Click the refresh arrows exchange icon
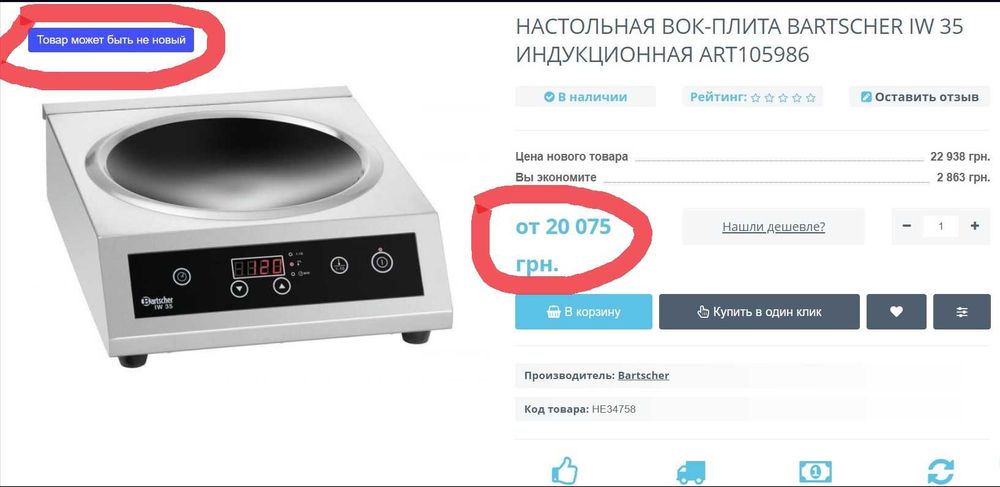Viewport: 1000px width, 487px height. [941, 472]
